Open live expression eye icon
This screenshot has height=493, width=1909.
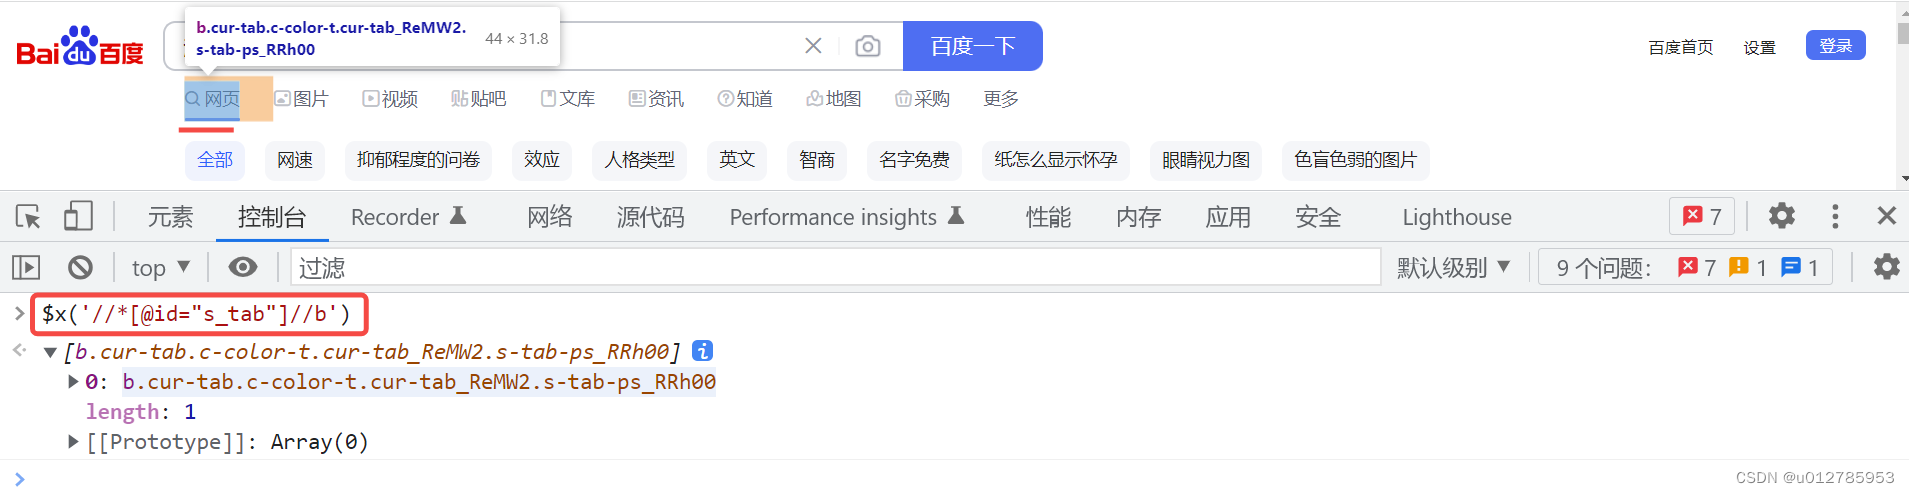(x=243, y=267)
